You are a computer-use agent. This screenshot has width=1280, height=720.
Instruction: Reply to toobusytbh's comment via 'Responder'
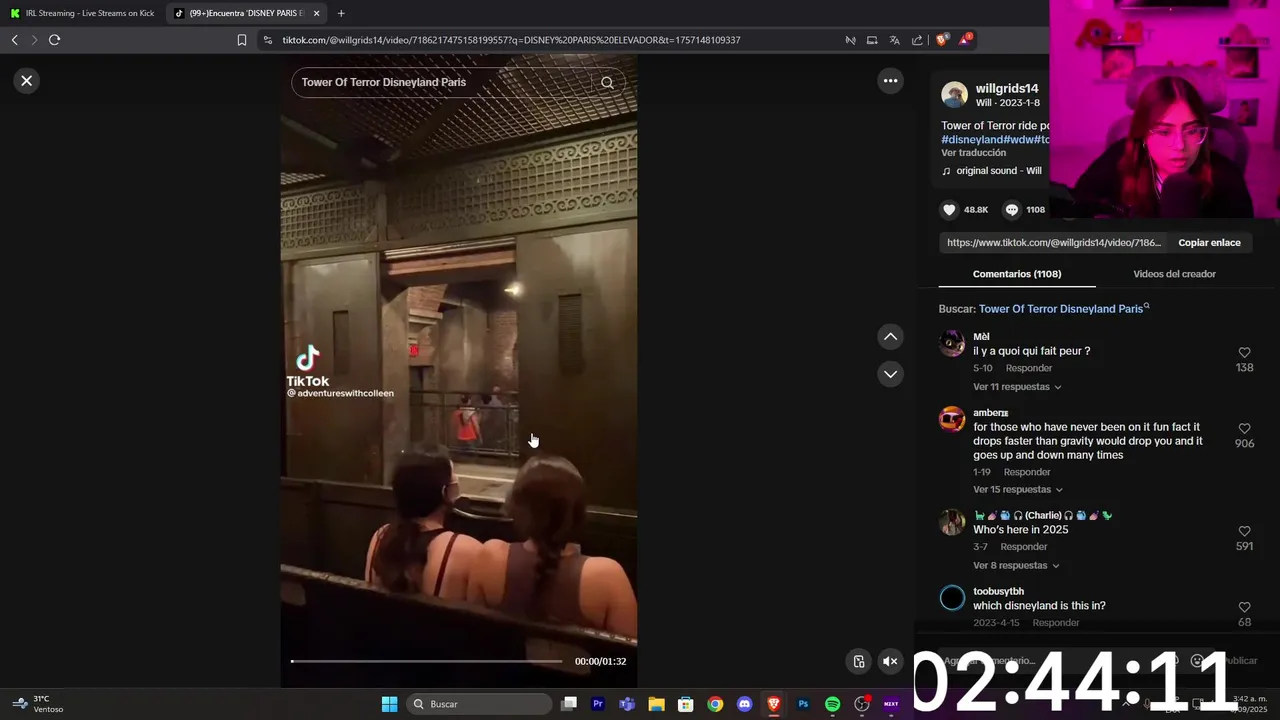tap(1056, 623)
